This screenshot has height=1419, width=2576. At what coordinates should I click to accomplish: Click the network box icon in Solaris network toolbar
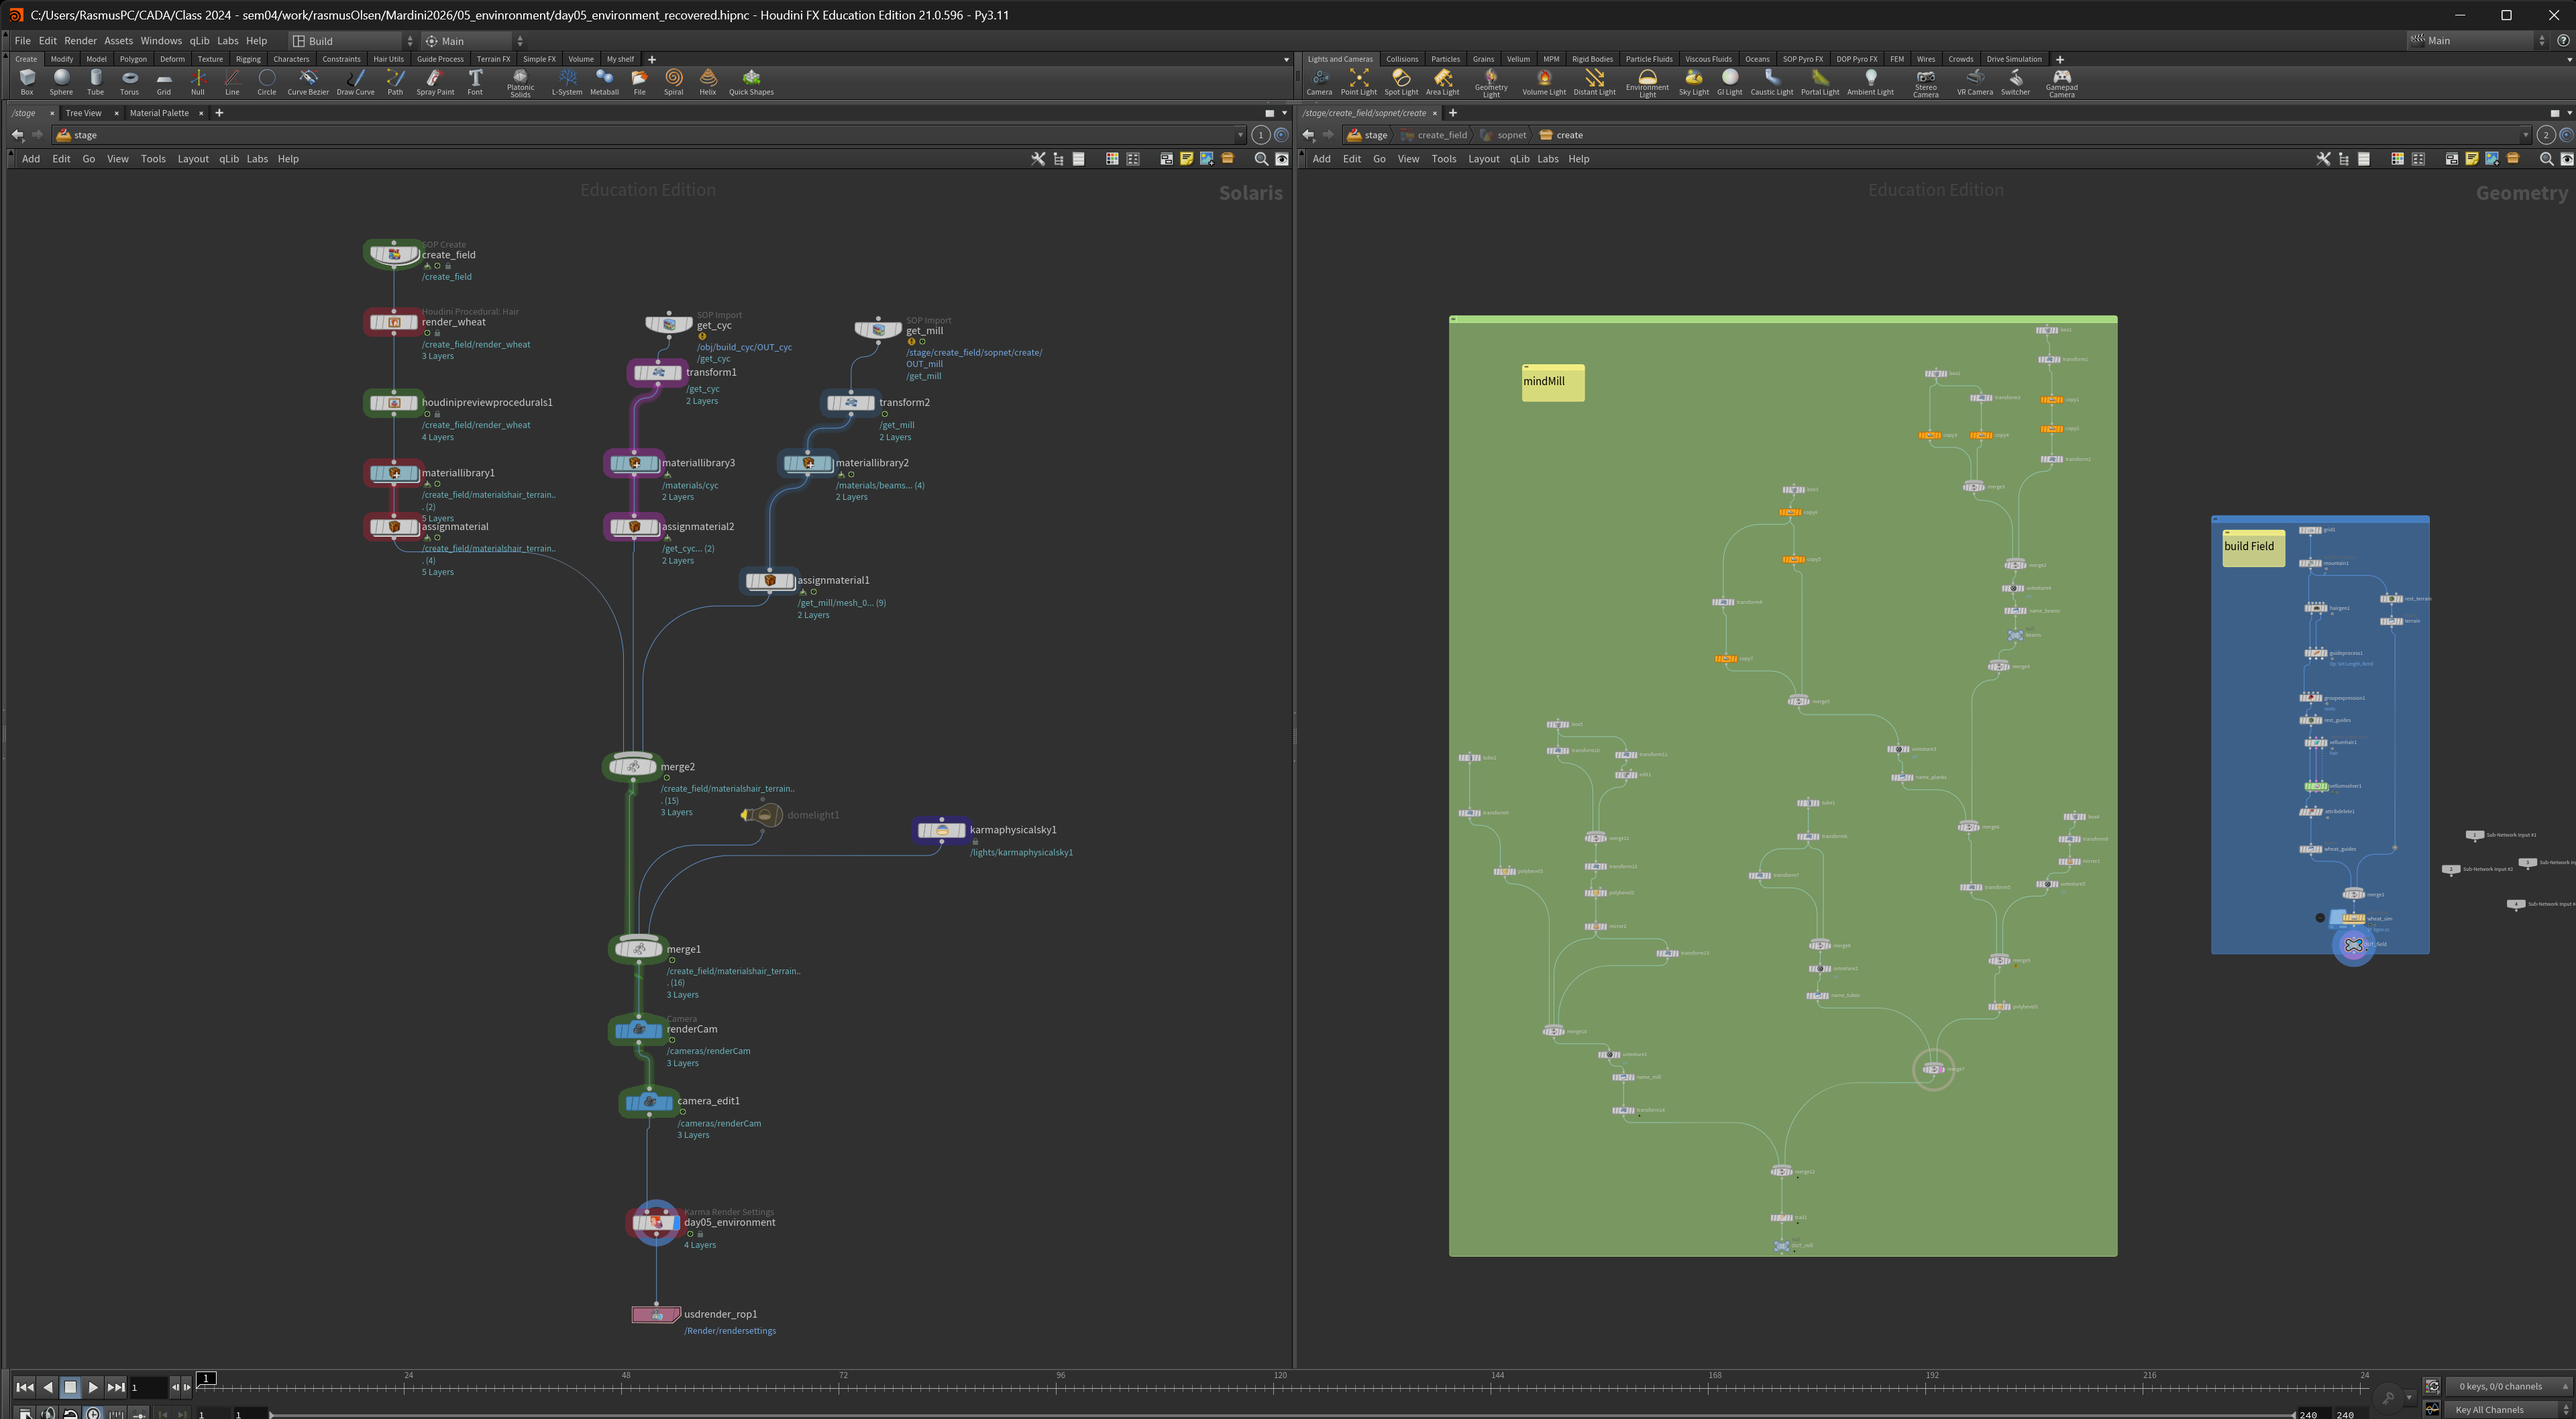tap(1166, 159)
